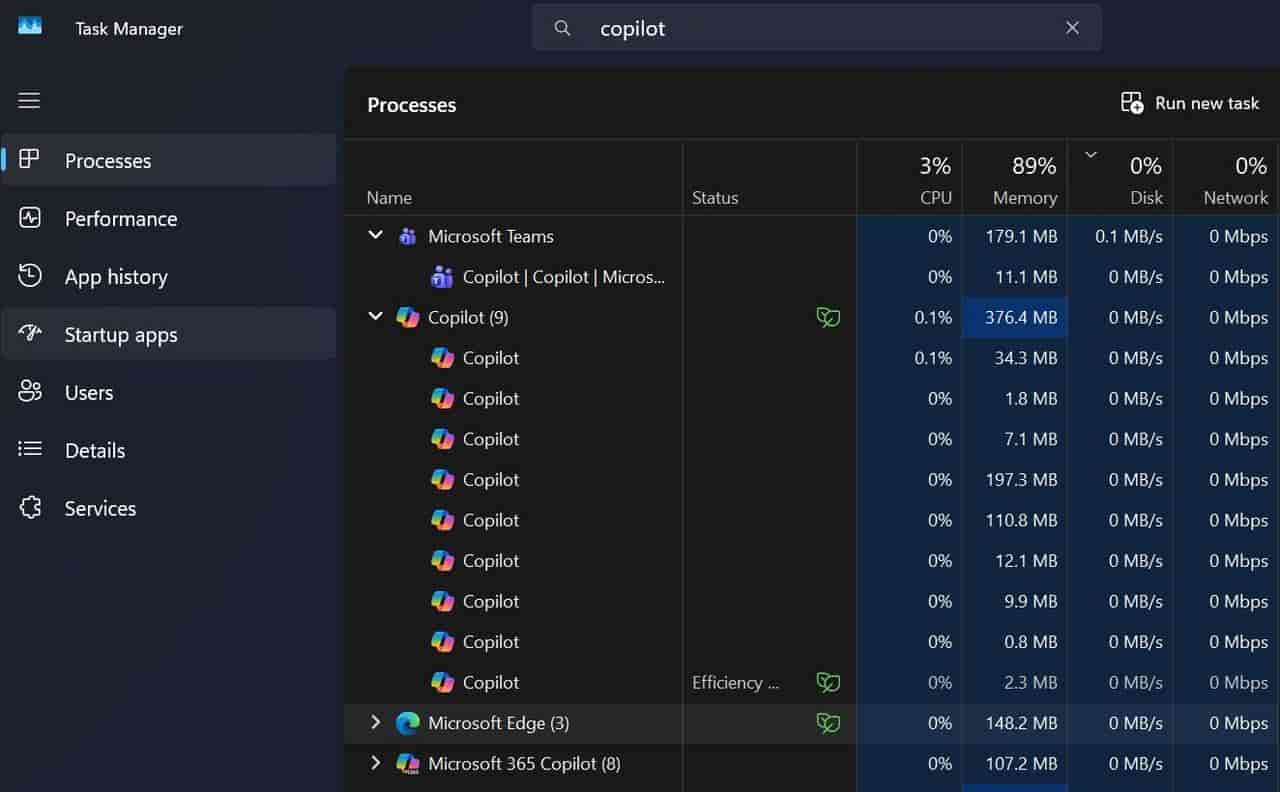Screen dimensions: 1280x792
Task: Click the Copilot (9) group icon
Action: pyautogui.click(x=407, y=317)
